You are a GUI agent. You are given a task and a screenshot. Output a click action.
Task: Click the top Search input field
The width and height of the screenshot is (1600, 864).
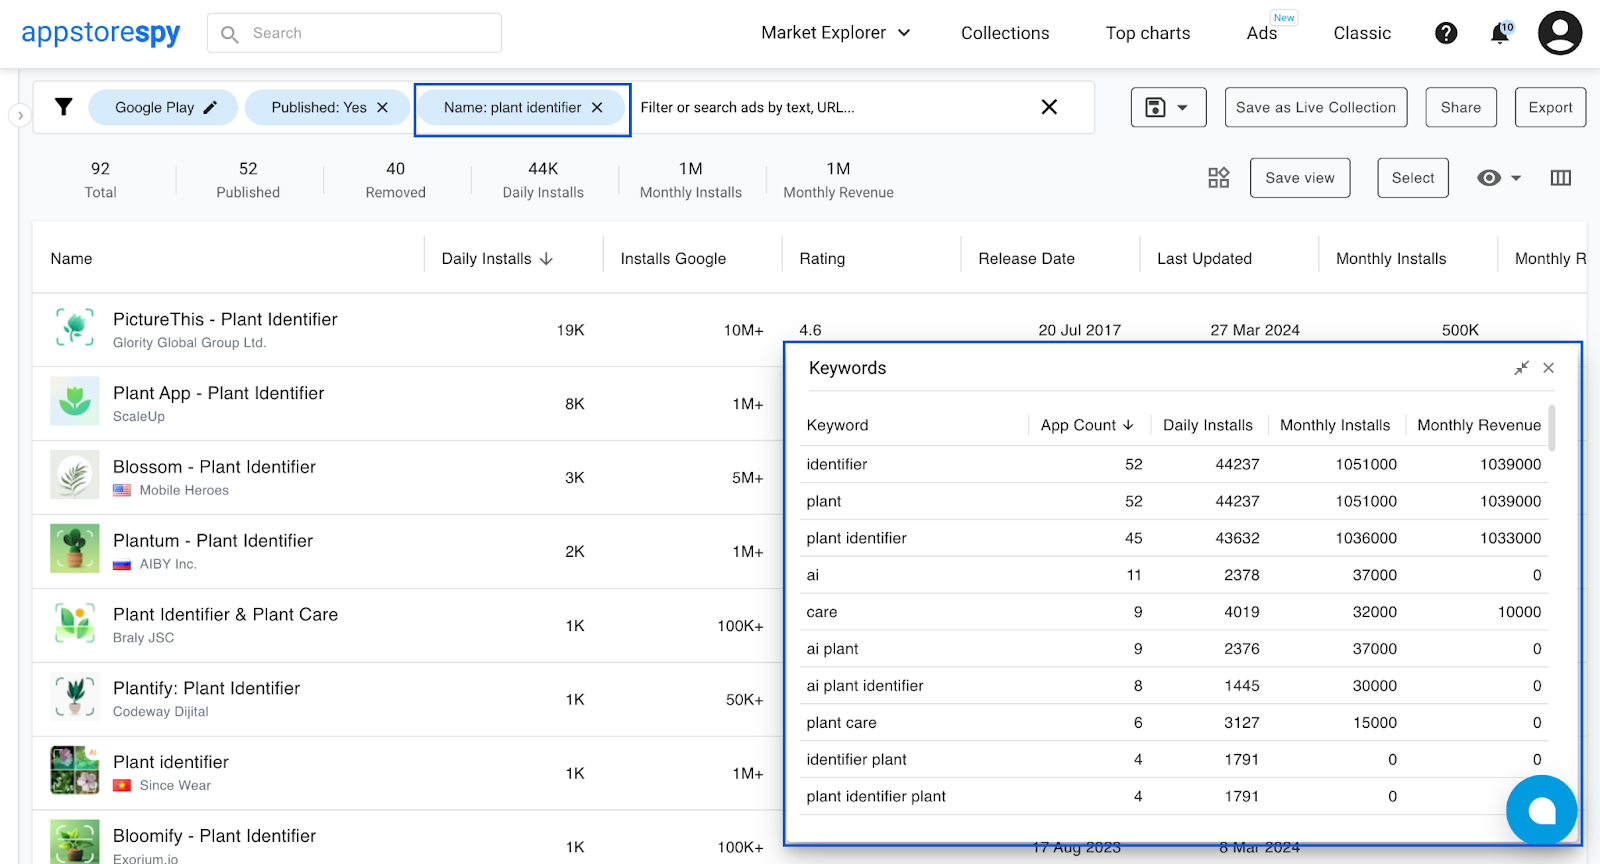coord(354,33)
